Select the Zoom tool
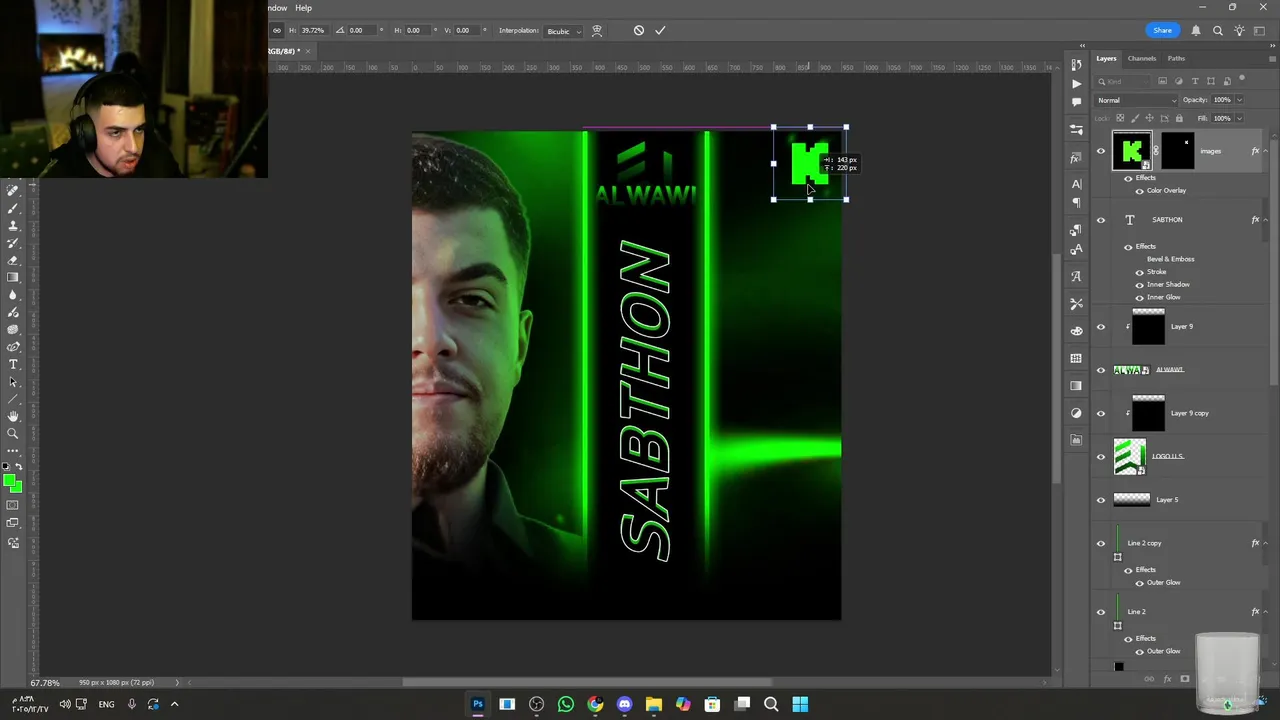 coord(13,434)
